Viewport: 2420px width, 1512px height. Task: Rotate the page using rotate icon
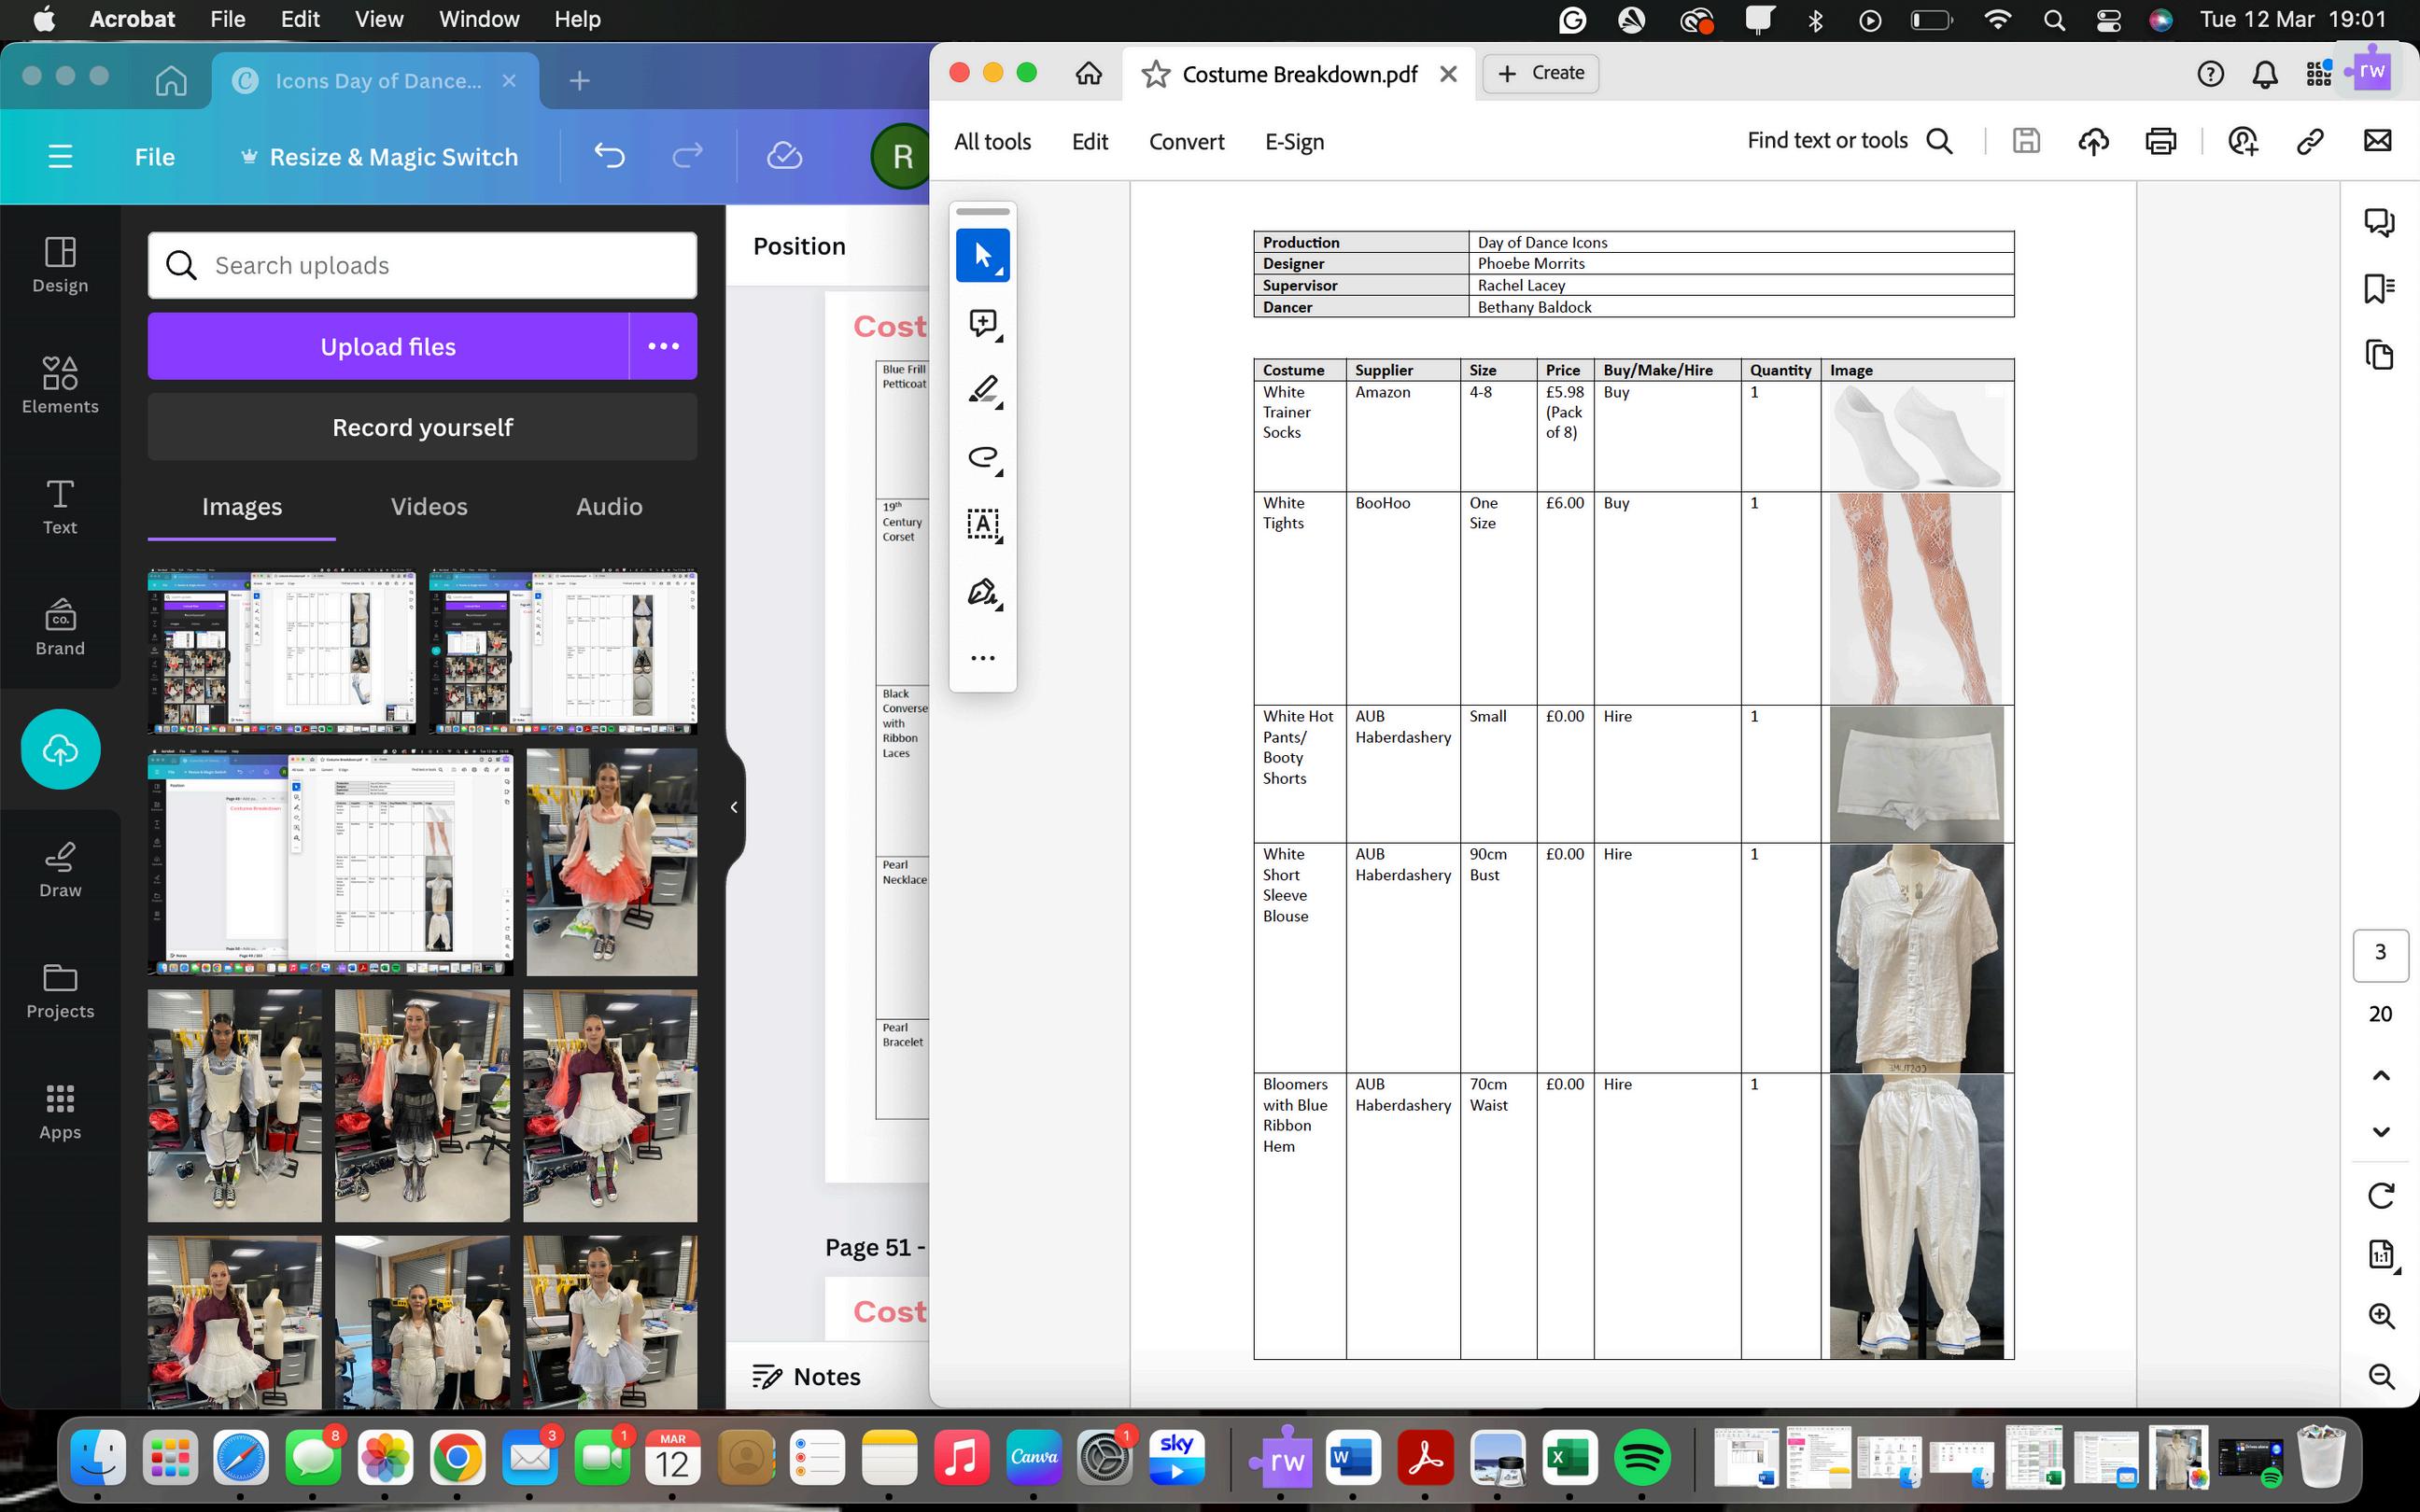(x=2381, y=1195)
